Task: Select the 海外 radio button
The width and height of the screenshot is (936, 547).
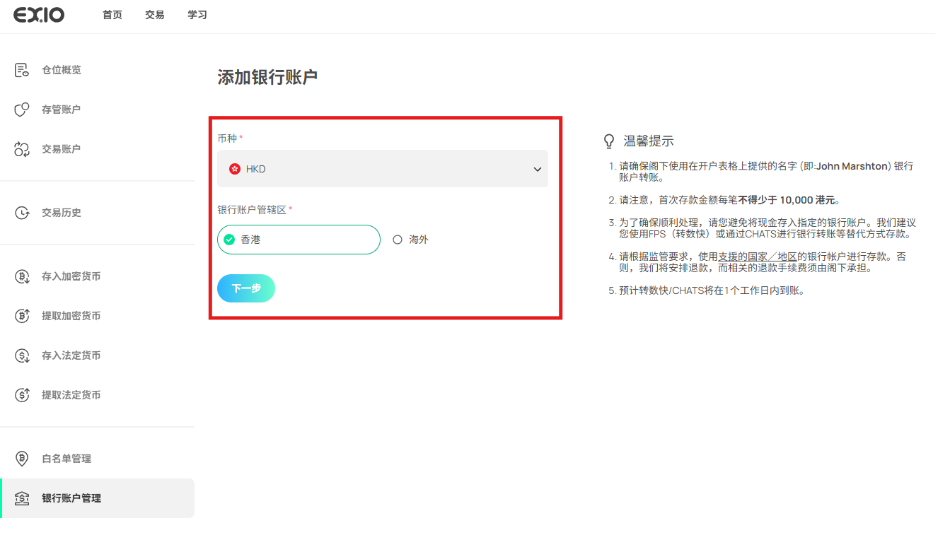Action: coord(398,240)
